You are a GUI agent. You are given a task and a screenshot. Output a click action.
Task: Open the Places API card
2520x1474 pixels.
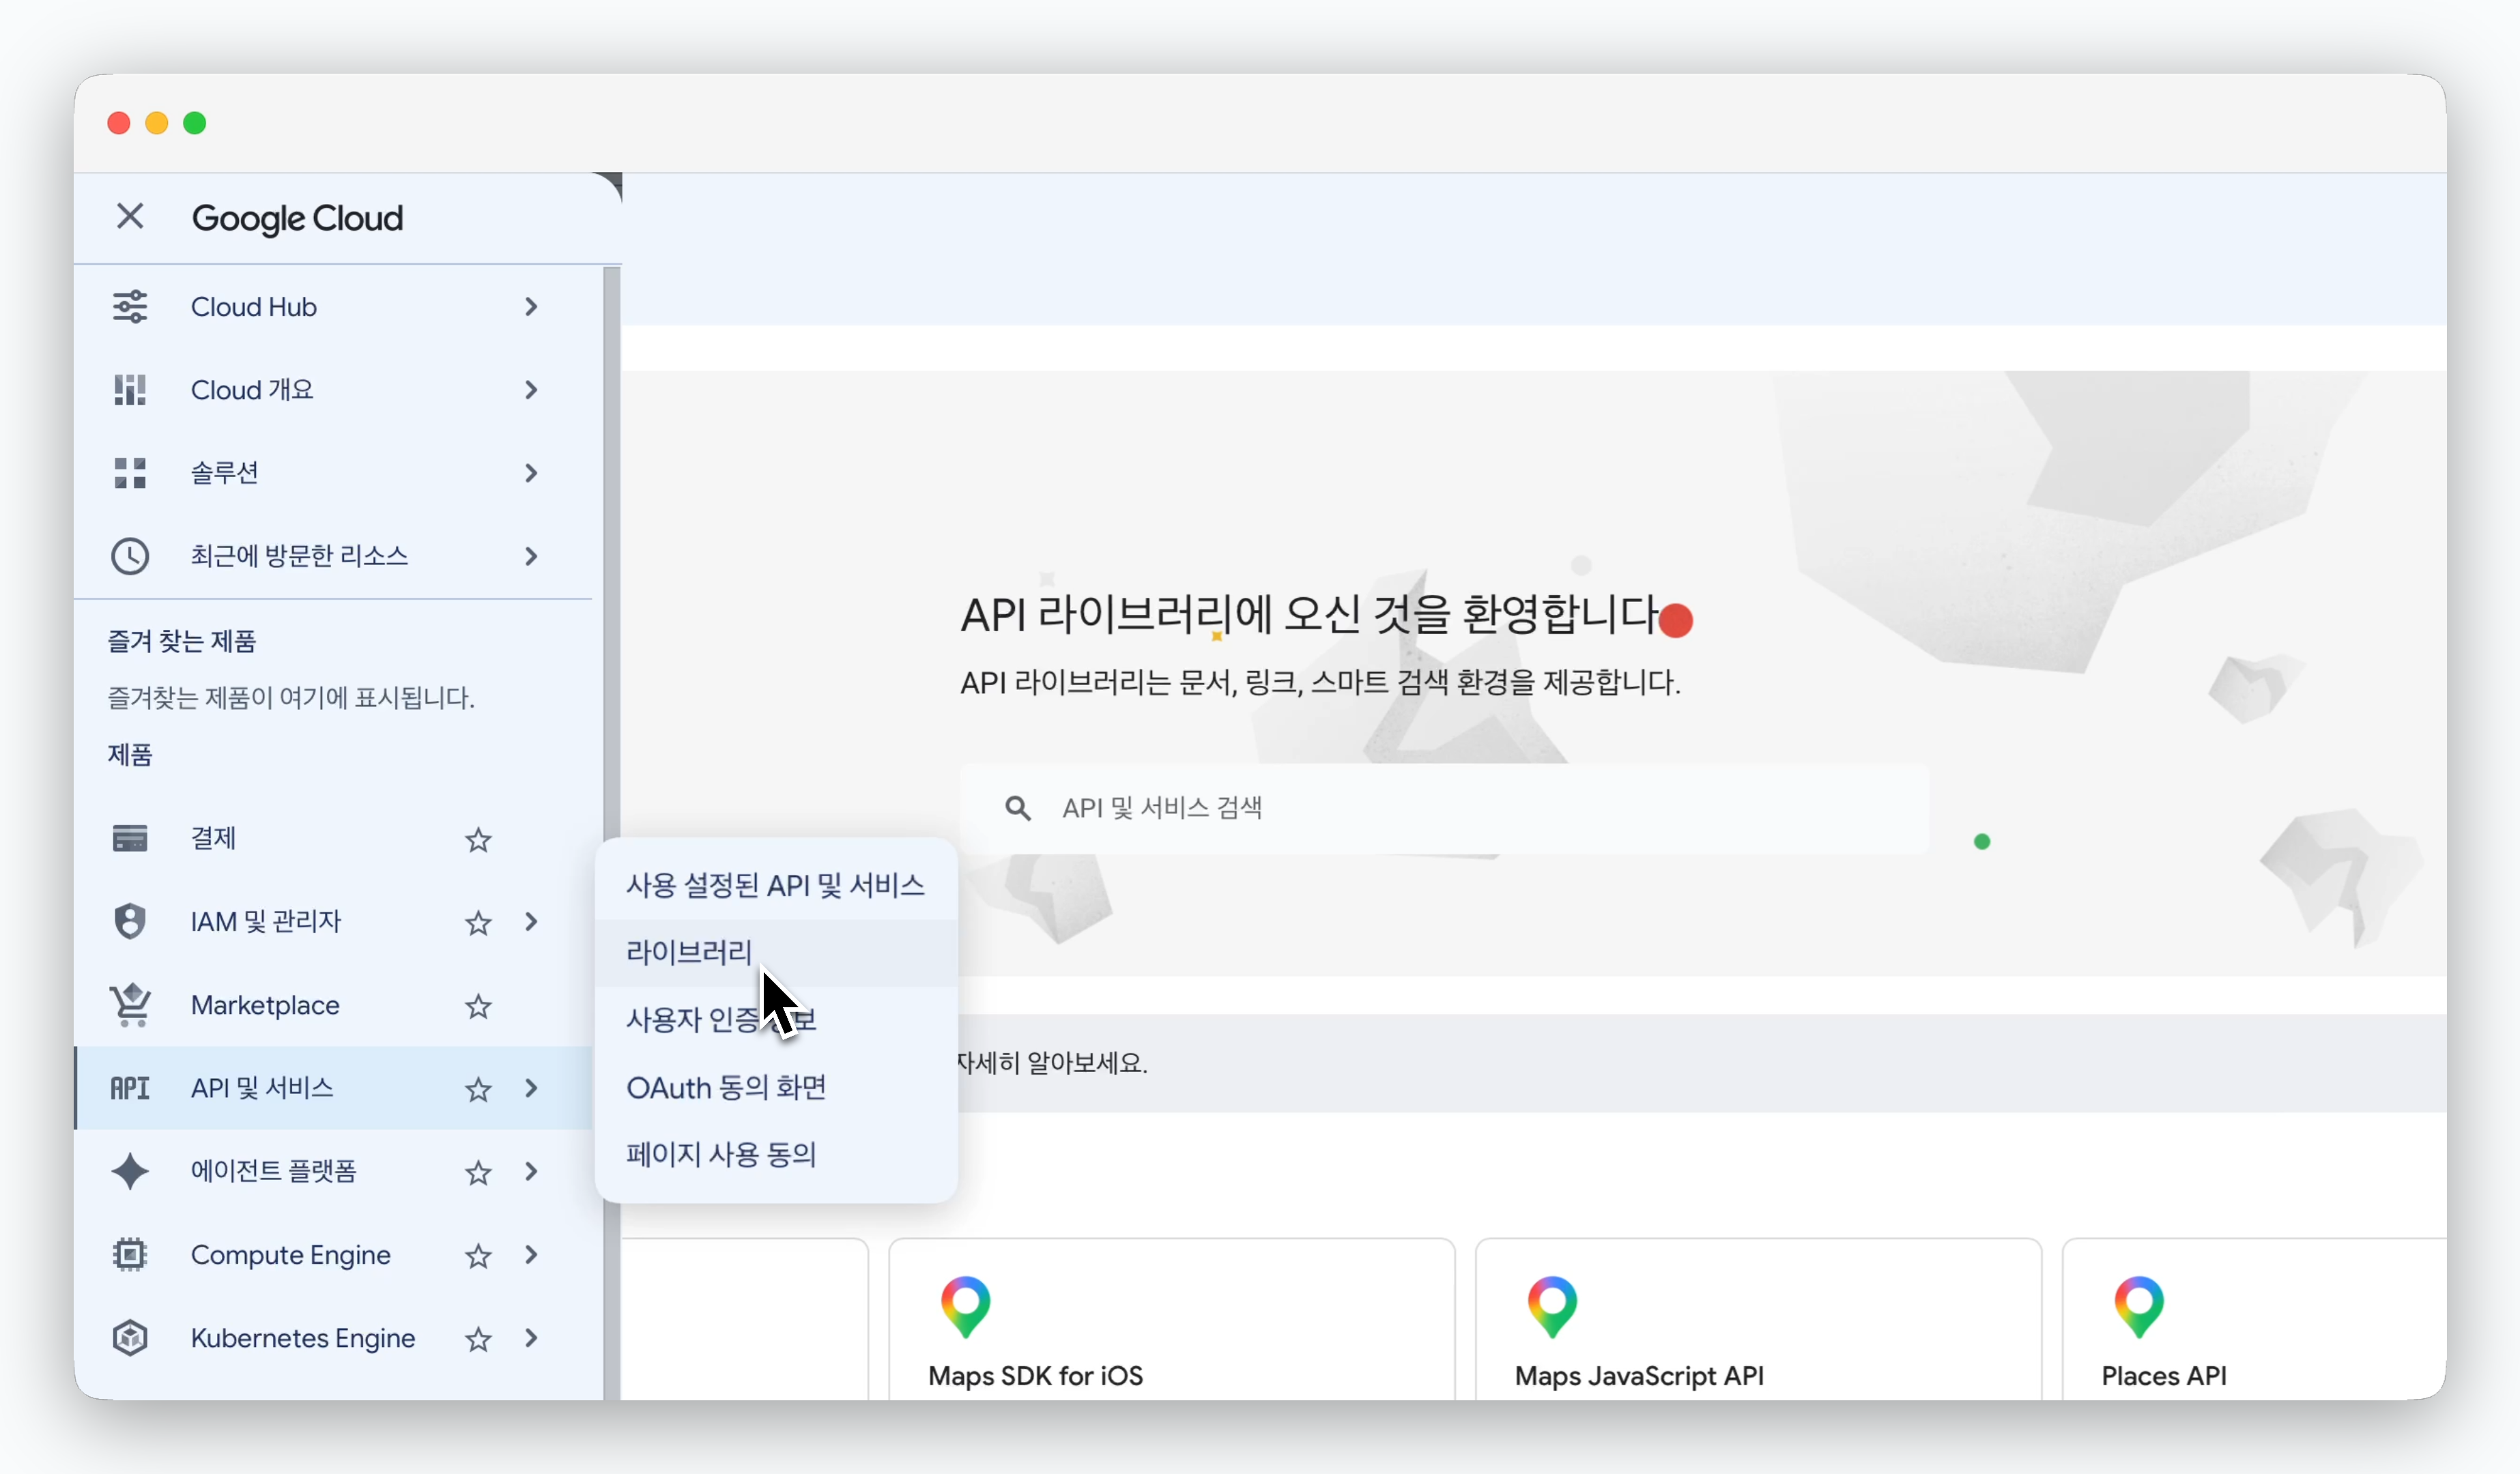2255,1319
